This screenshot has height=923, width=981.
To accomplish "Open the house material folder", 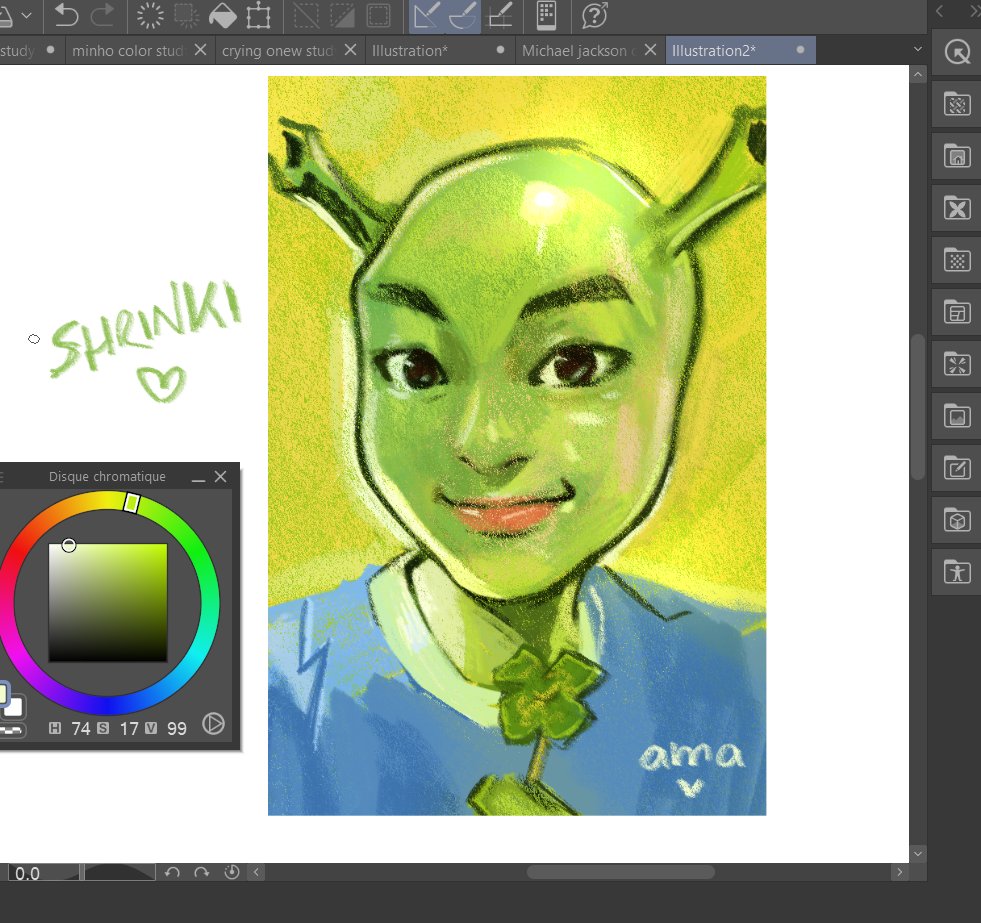I will [957, 156].
